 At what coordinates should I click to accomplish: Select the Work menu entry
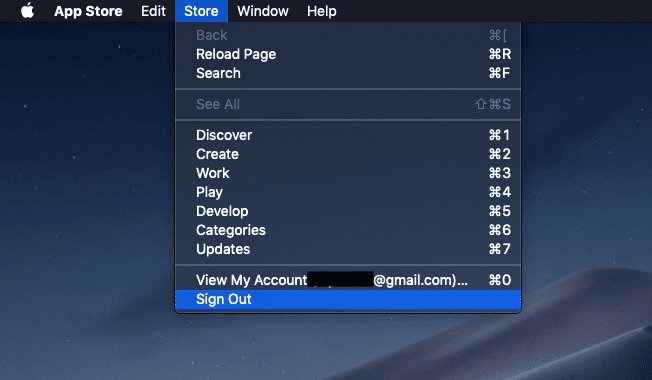point(348,173)
